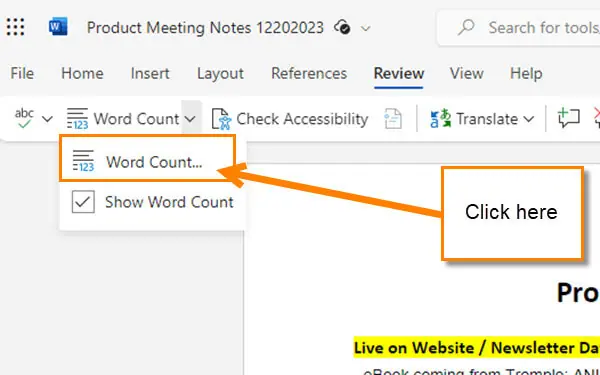600x375 pixels.
Task: Click the spelling check abc icon
Action: [24, 118]
